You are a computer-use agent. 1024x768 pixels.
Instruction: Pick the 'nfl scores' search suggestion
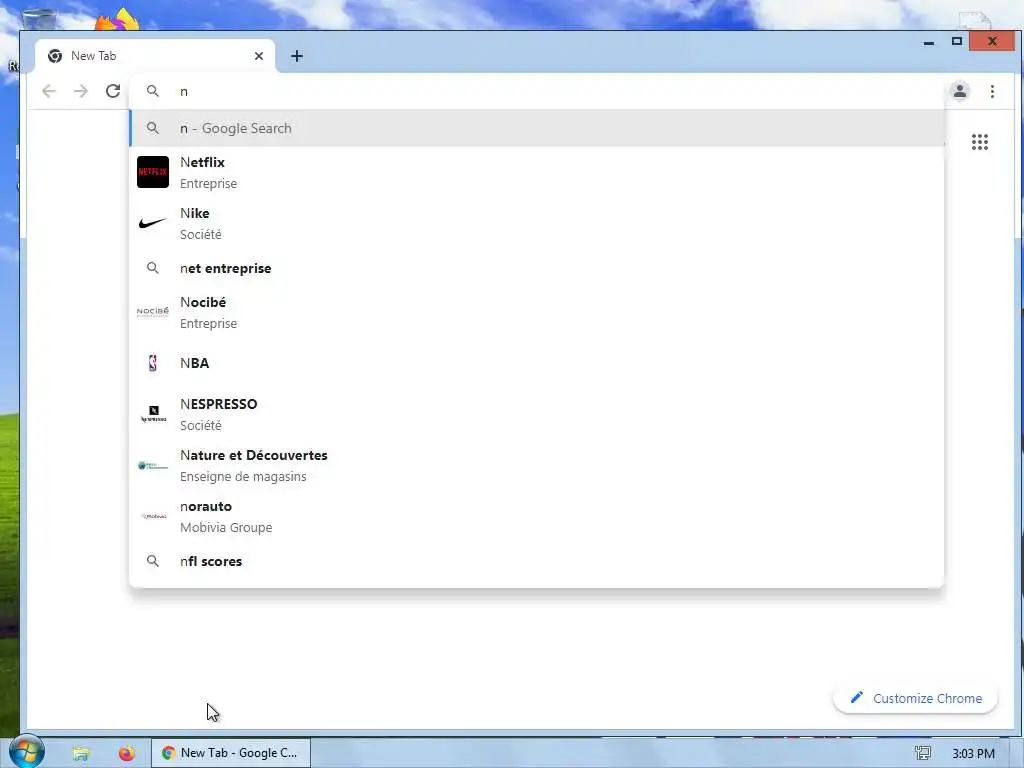coord(537,561)
